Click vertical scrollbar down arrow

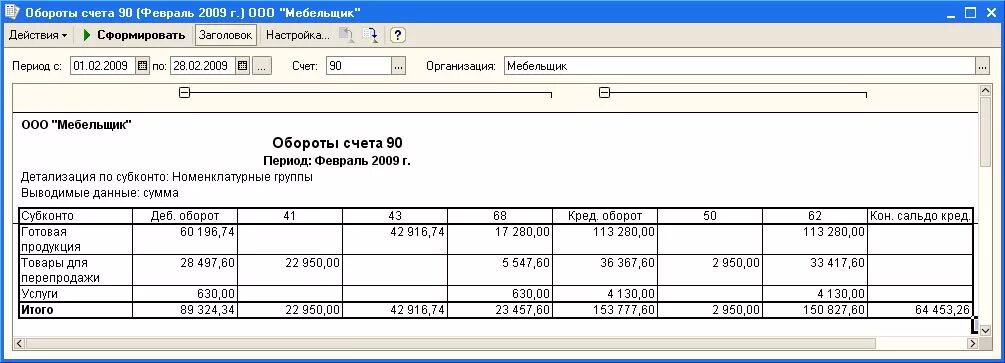pyautogui.click(x=986, y=330)
